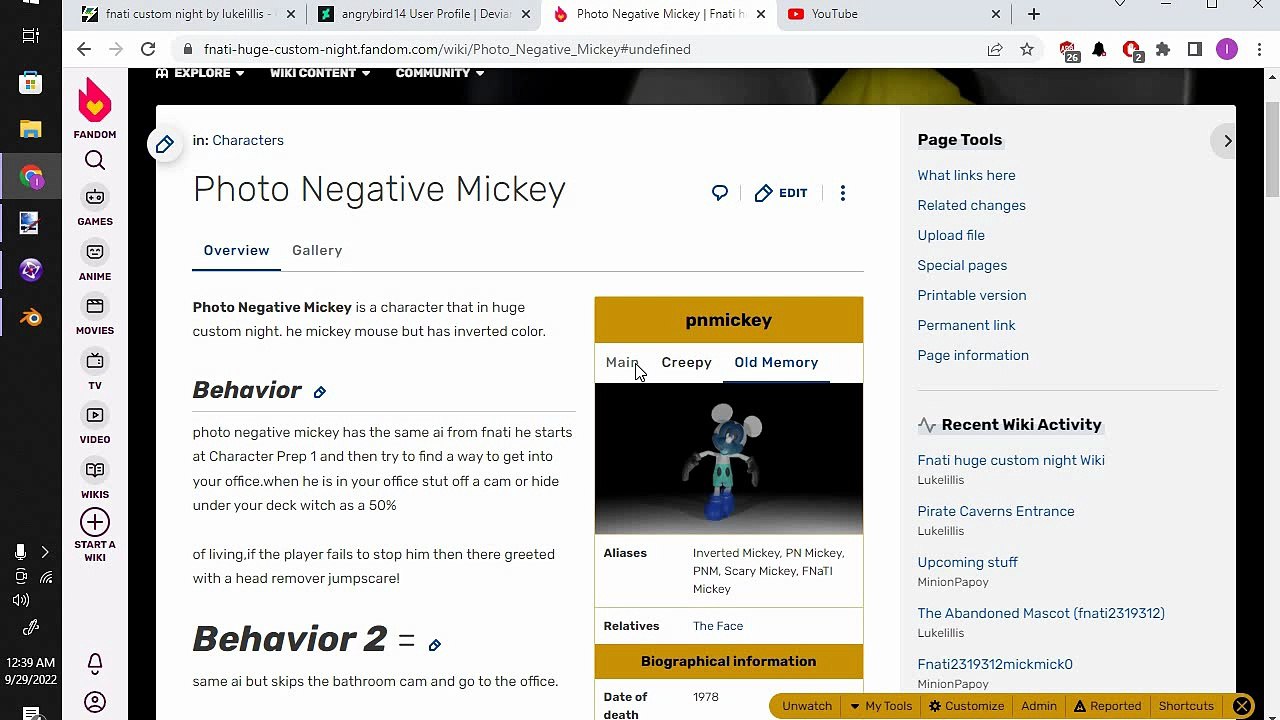Click the share page icon in address bar
The image size is (1280, 720).
[995, 49]
